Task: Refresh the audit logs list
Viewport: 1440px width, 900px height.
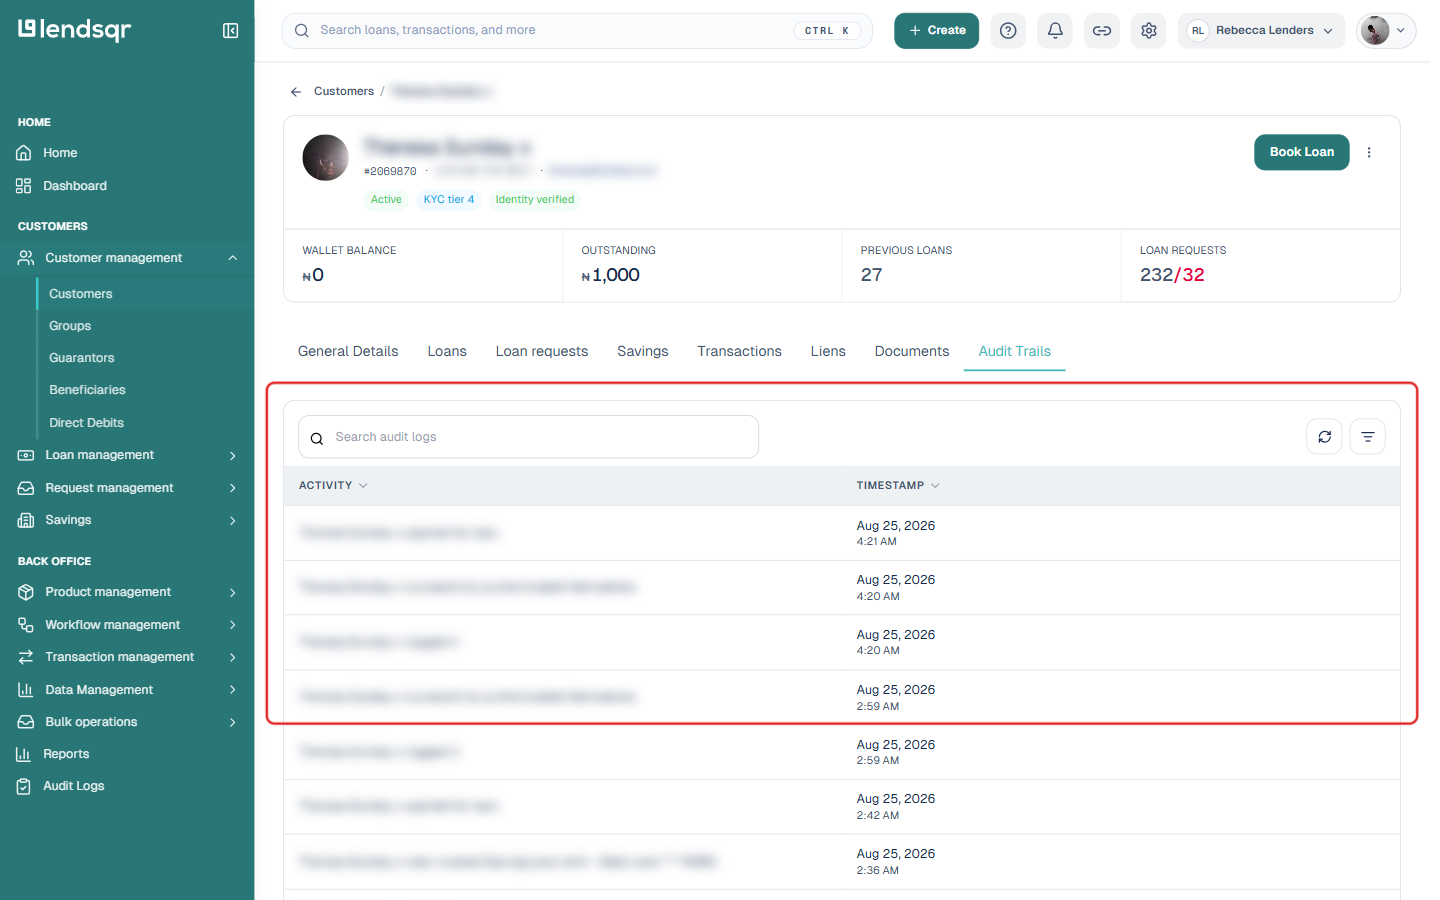Action: point(1325,437)
